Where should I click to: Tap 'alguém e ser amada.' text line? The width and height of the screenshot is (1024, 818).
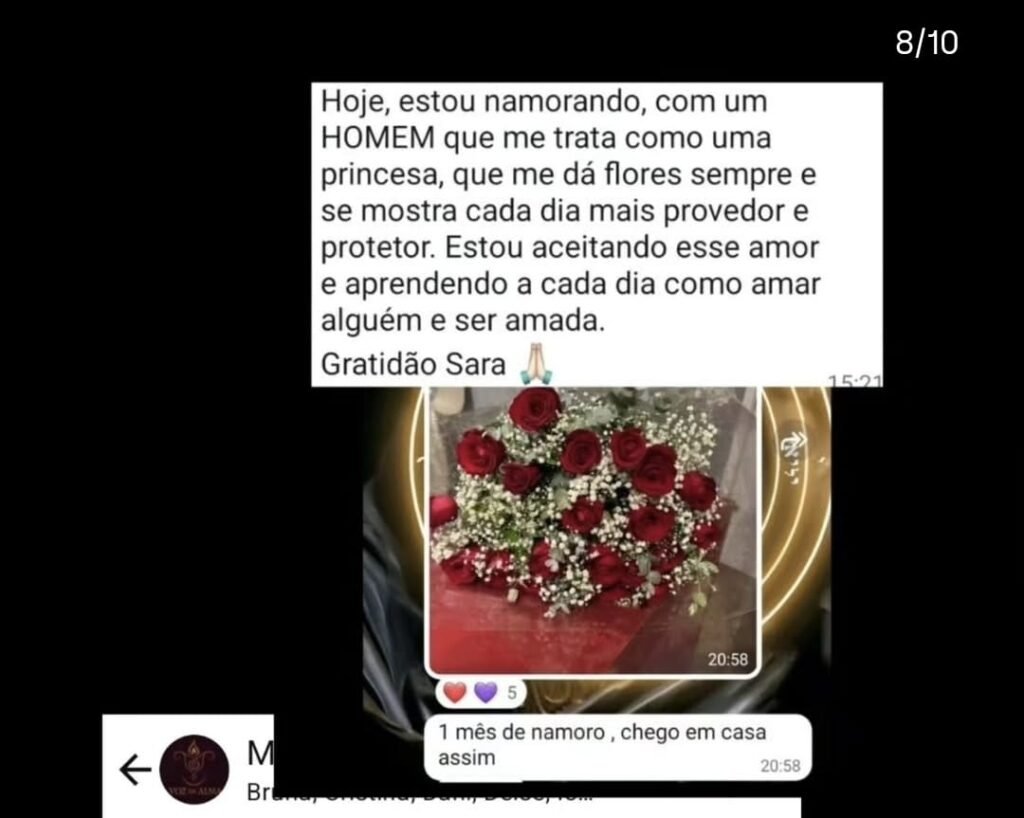[x=463, y=321]
